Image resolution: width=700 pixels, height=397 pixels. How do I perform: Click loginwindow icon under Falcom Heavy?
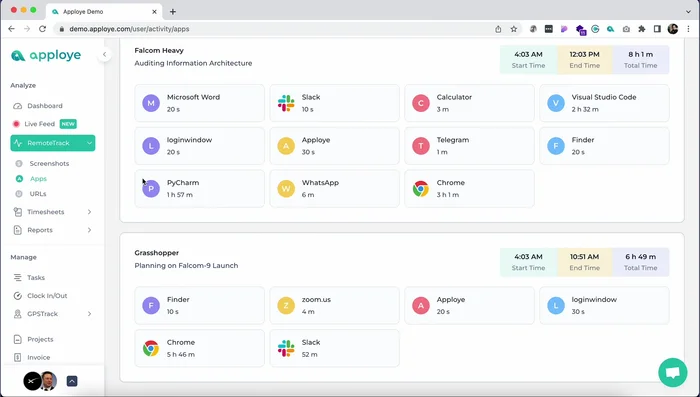point(151,146)
